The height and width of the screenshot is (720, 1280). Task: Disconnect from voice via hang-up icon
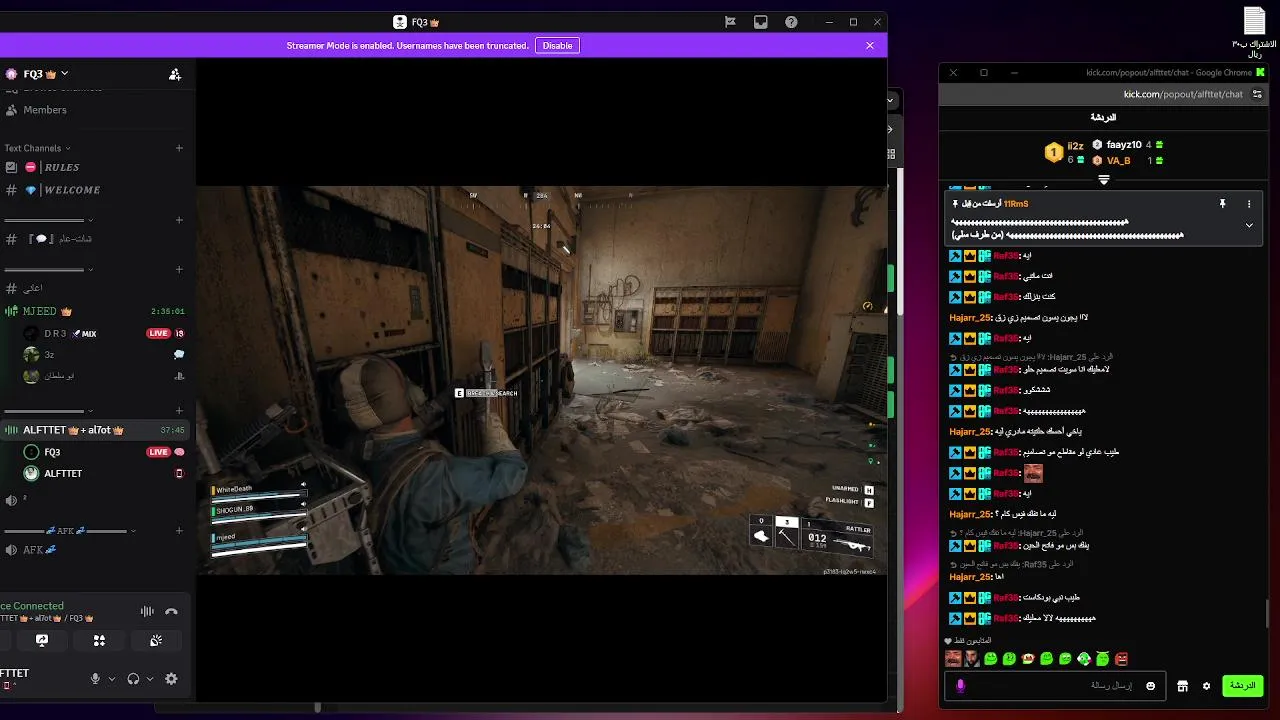pyautogui.click(x=171, y=612)
